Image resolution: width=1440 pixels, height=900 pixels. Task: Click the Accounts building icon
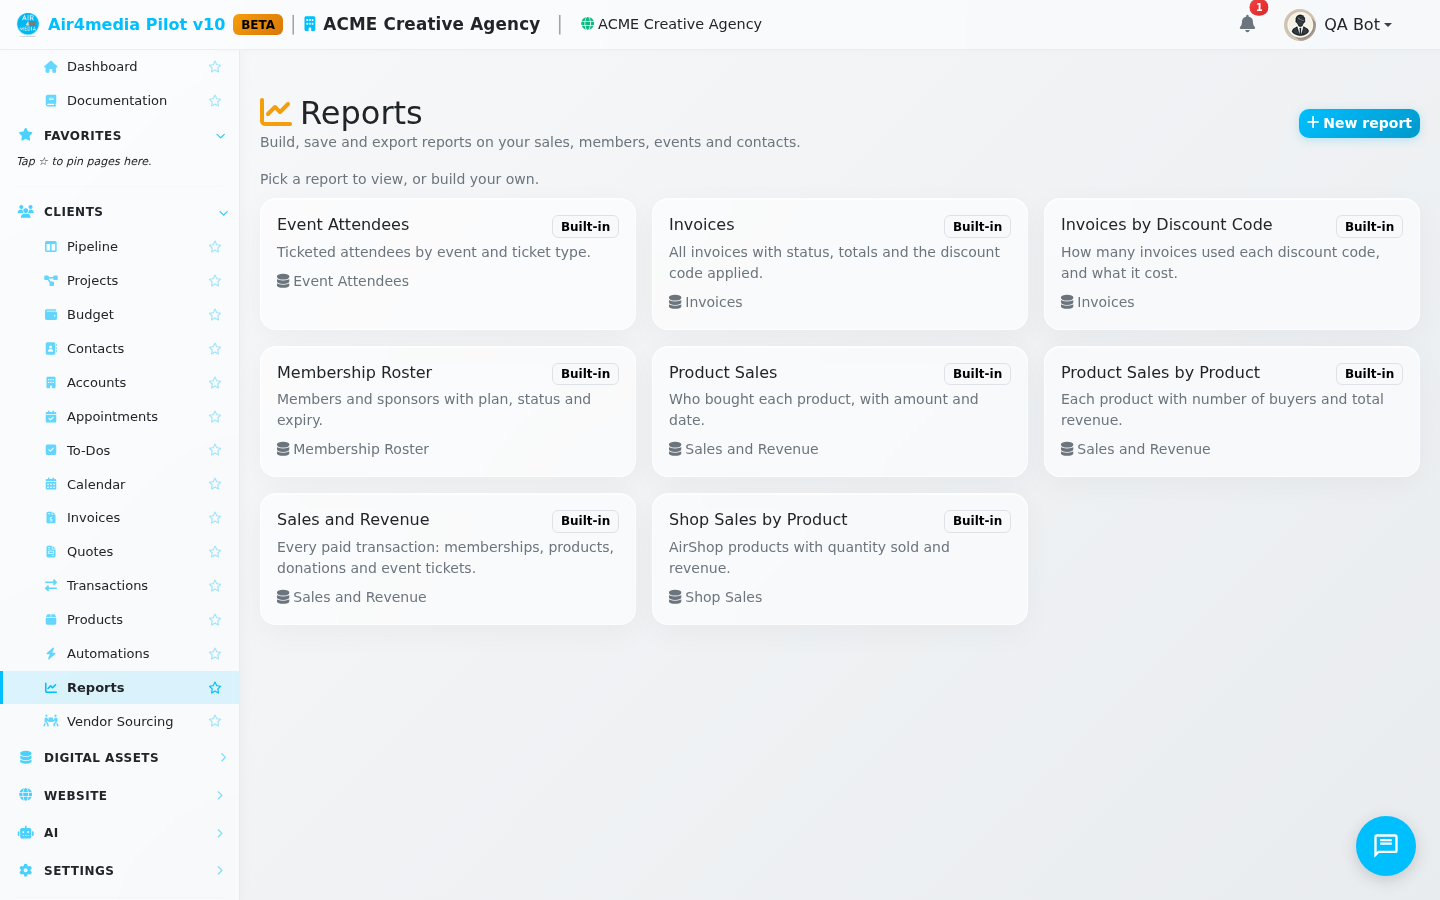[51, 383]
